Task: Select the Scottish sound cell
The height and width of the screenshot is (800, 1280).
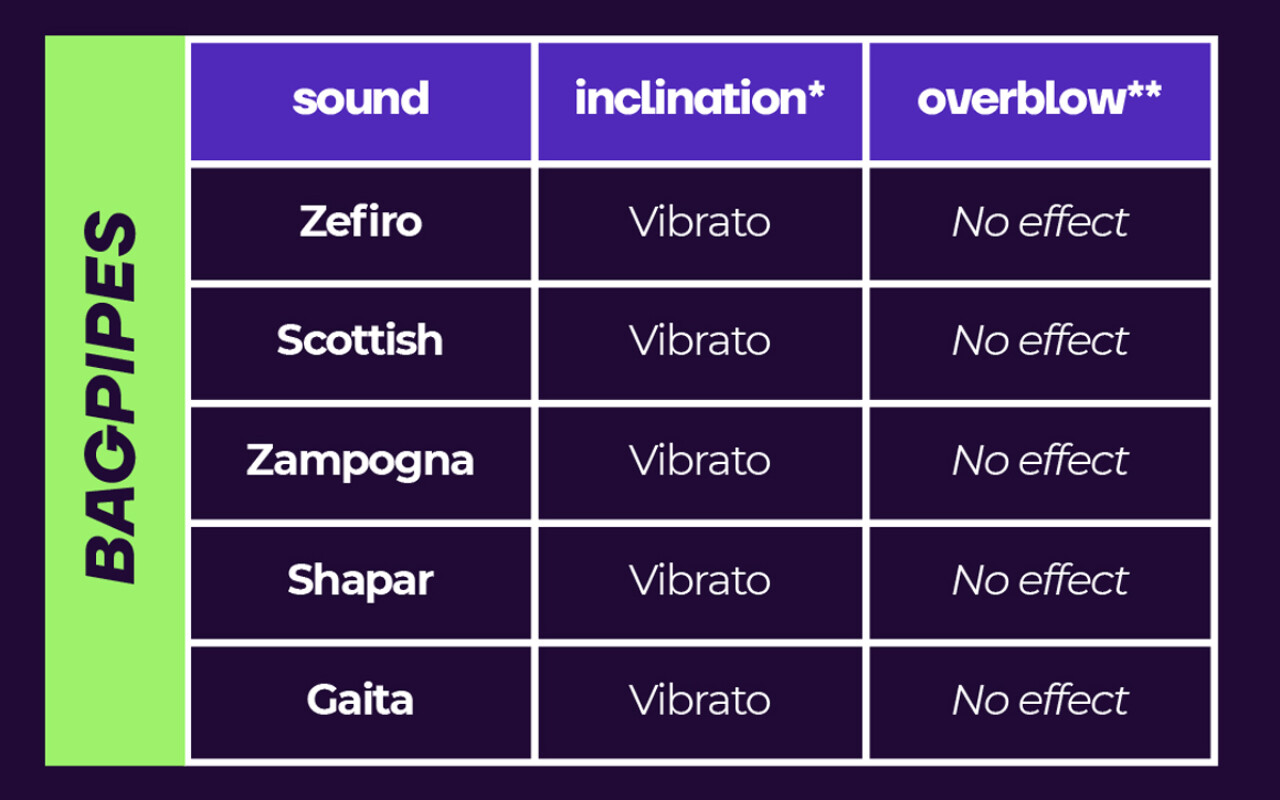Action: coord(360,343)
